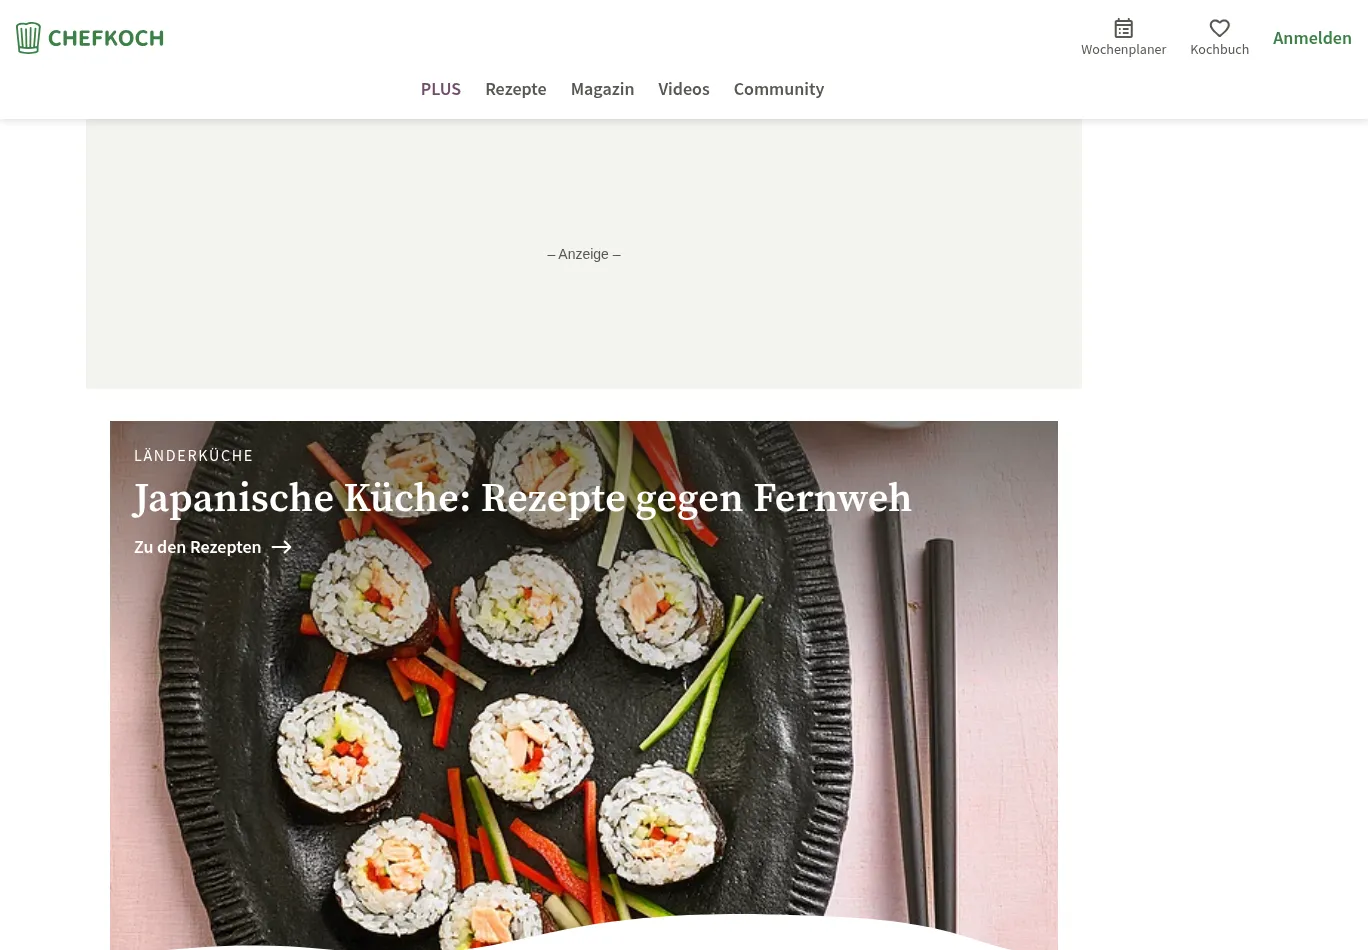Open the Kochbuch heart icon
Image resolution: width=1368 pixels, height=950 pixels.
tap(1219, 28)
